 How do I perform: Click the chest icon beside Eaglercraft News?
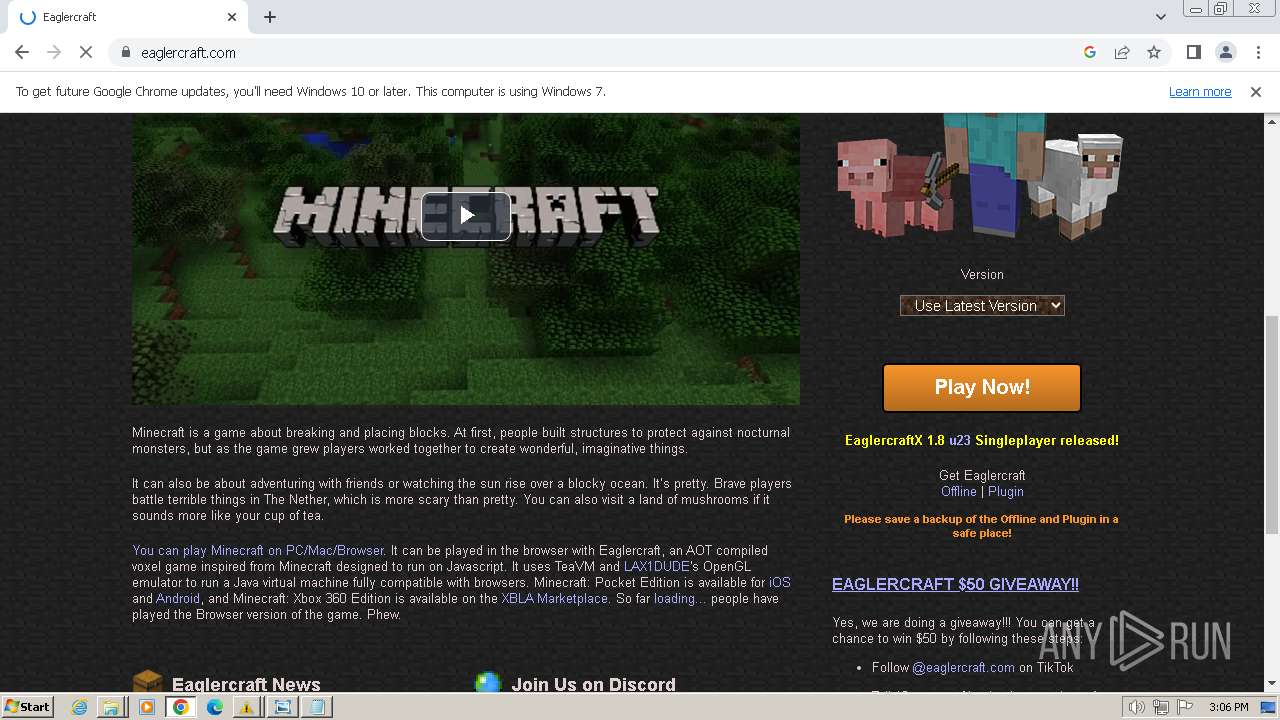coord(148,682)
